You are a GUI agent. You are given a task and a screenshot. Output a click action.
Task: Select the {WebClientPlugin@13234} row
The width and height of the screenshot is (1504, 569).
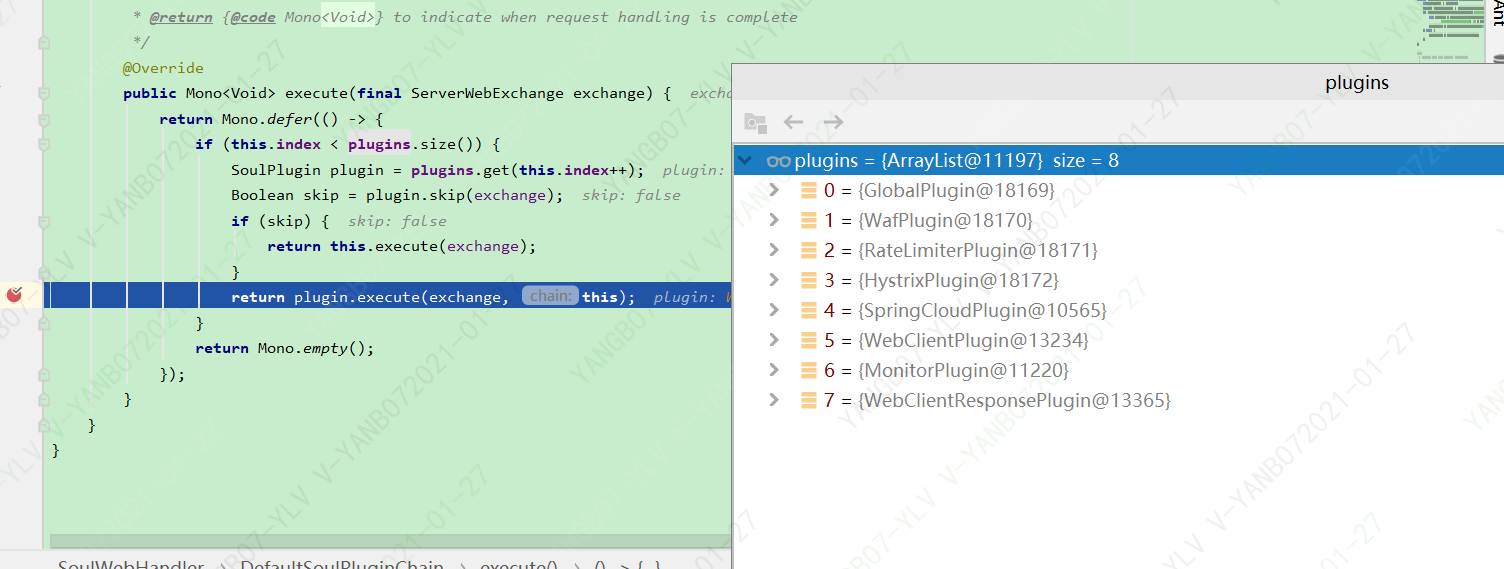(x=1118, y=340)
